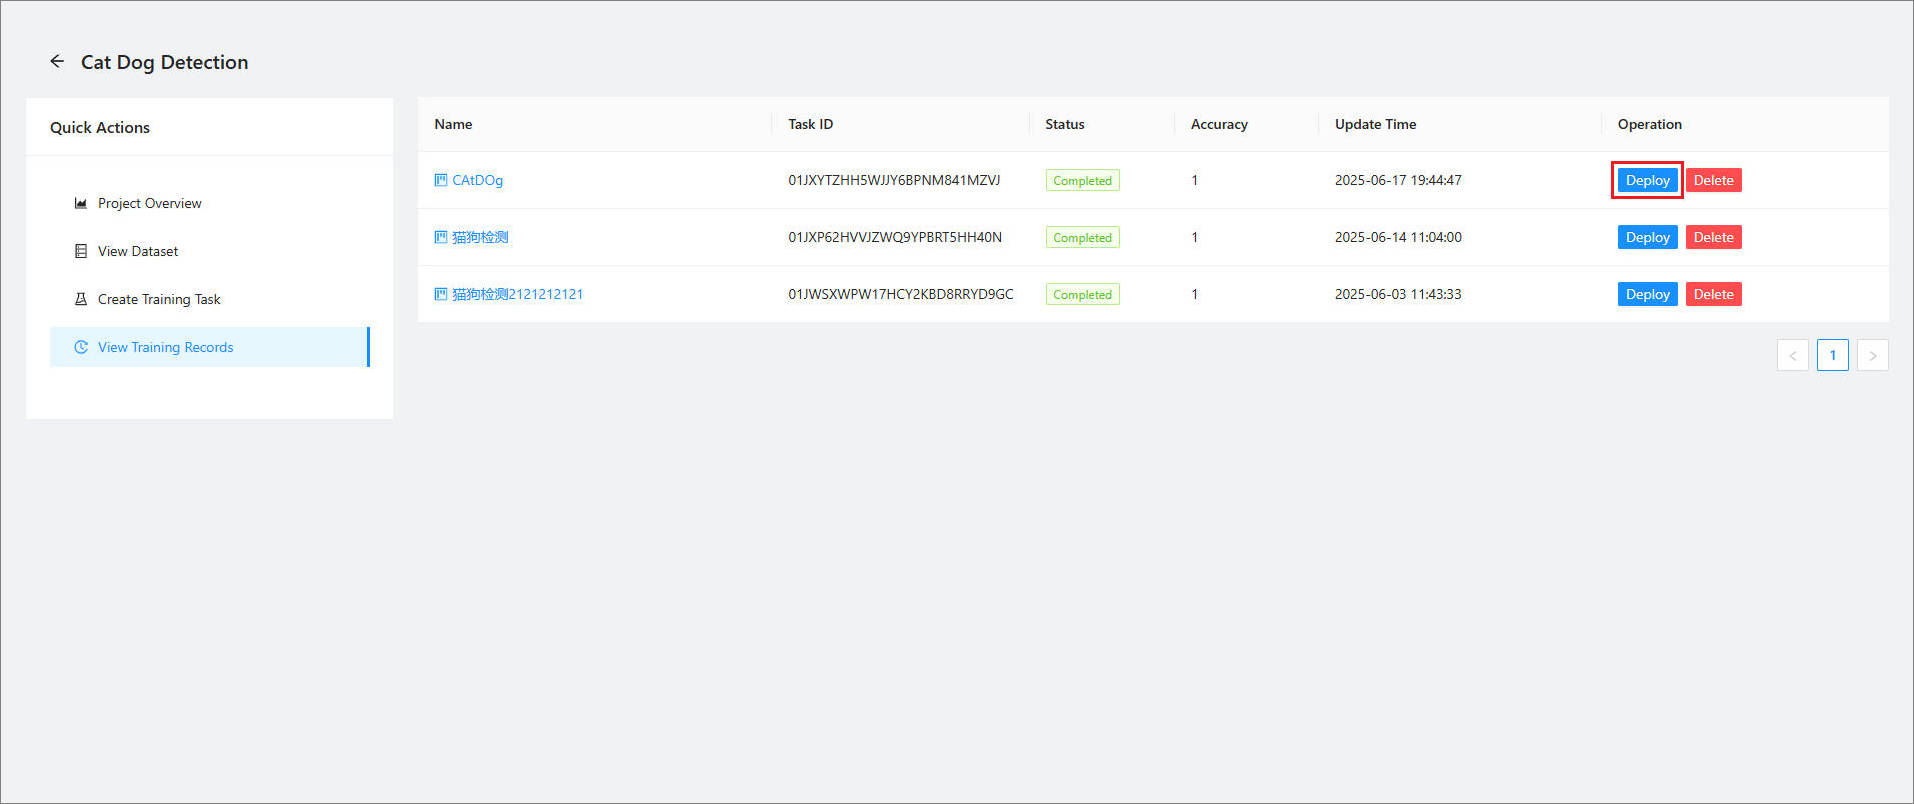This screenshot has width=1914, height=804.
Task: Click the icon beside 猫狗检测 name
Action: (441, 237)
